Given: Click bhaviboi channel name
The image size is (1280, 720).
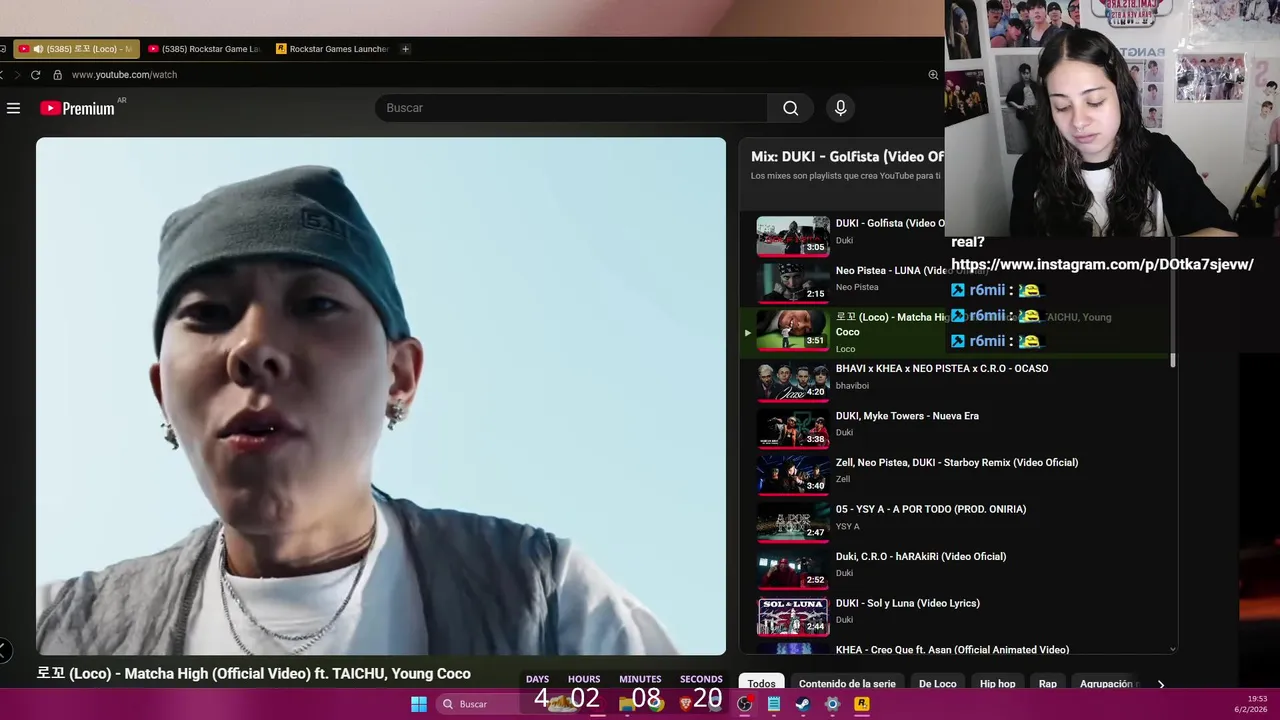Looking at the screenshot, I should 852,386.
